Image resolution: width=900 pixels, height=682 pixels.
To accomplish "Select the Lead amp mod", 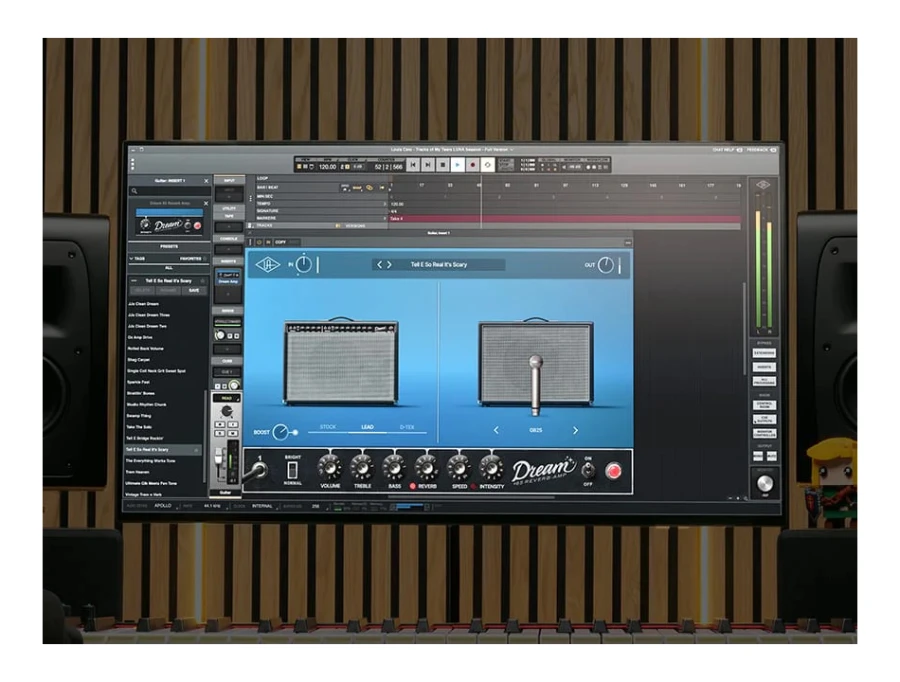I will (367, 427).
